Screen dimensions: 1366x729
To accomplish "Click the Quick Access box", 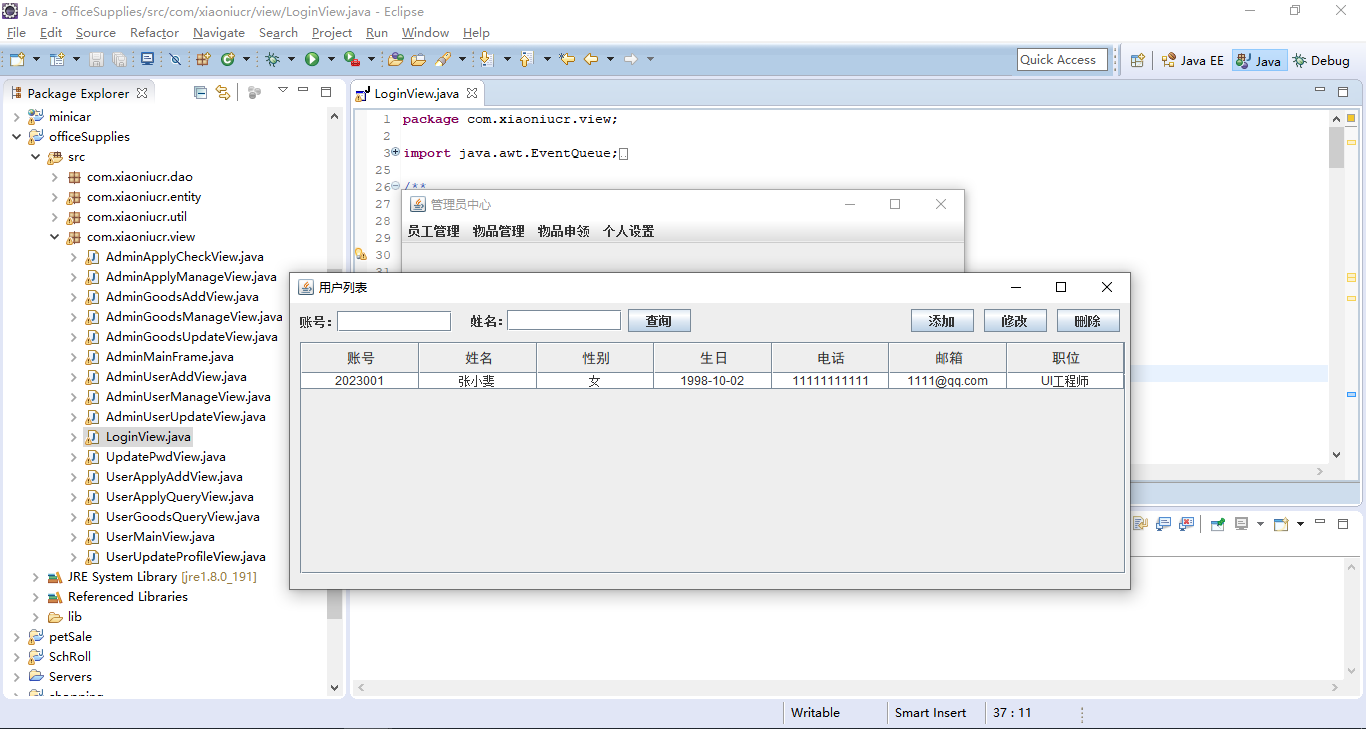I will pyautogui.click(x=1062, y=60).
